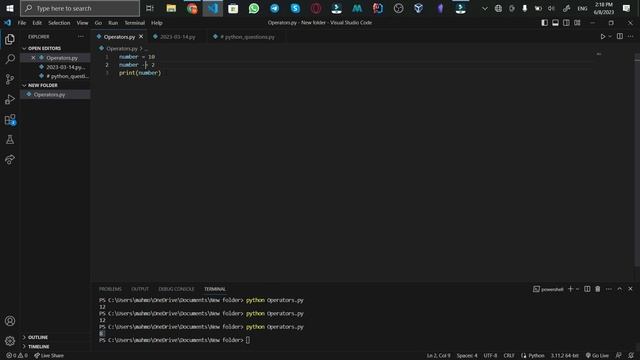Switch to the Debug Console tab
Screen dimensions: 640x360
tap(176, 289)
